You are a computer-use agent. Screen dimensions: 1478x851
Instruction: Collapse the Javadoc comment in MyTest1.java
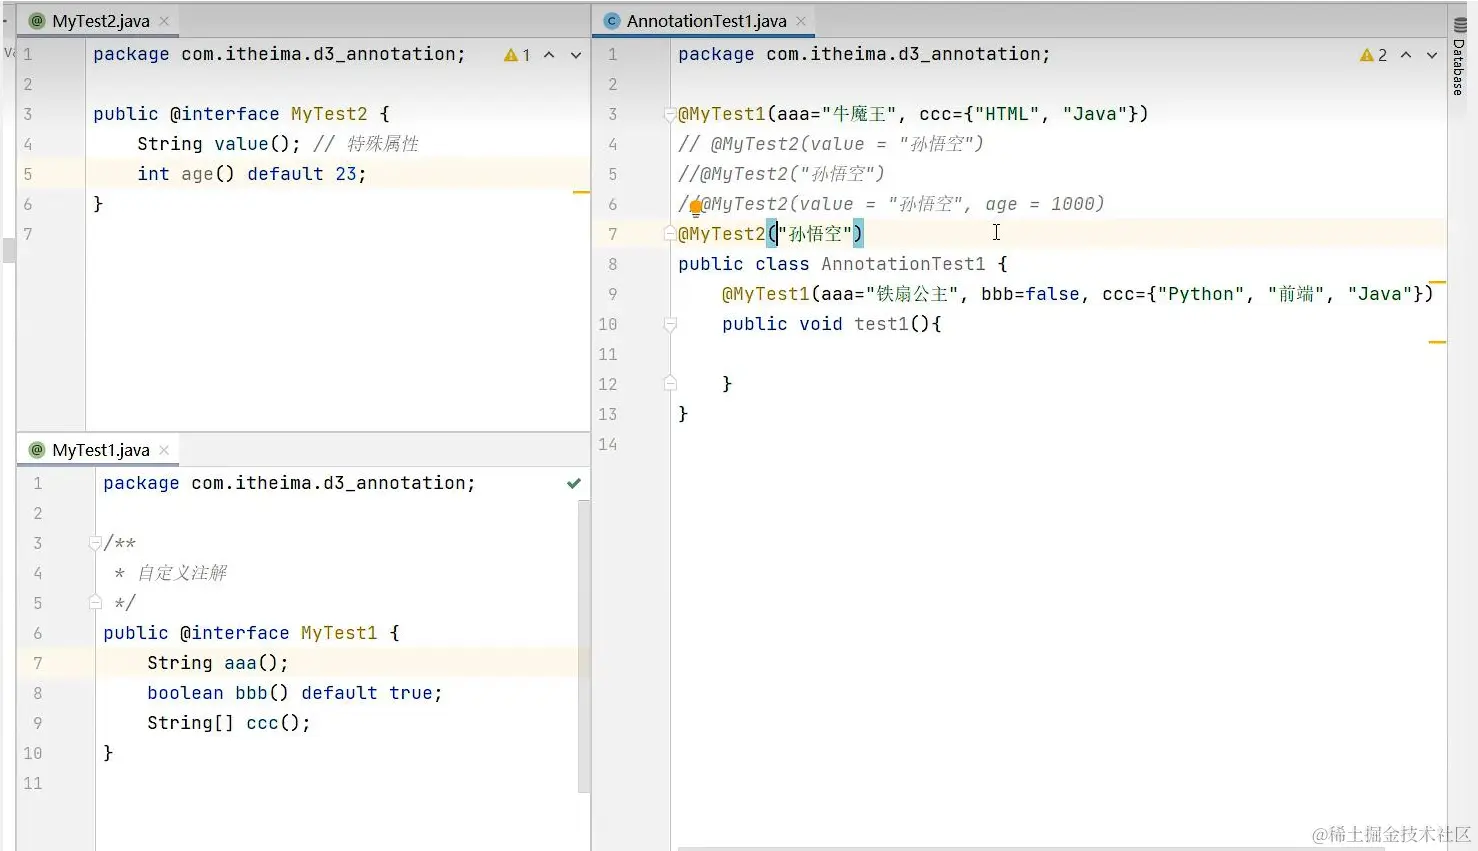click(x=95, y=543)
